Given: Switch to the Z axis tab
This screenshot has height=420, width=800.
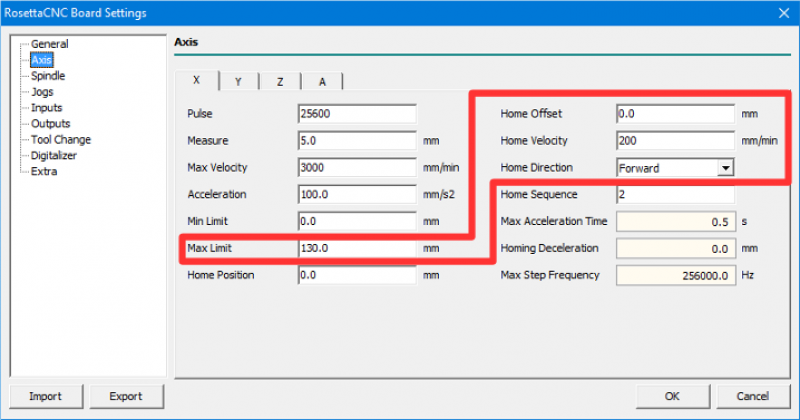Looking at the screenshot, I should tap(280, 82).
